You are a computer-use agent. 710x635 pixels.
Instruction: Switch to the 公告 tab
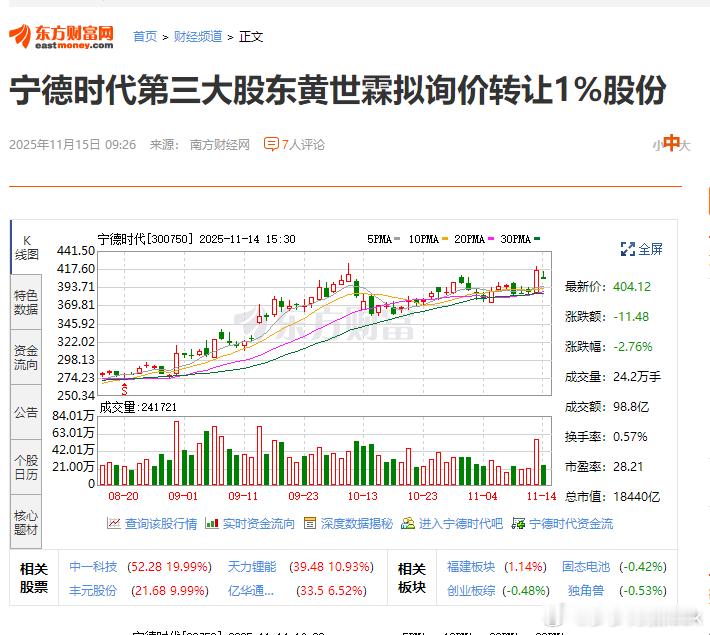point(26,412)
